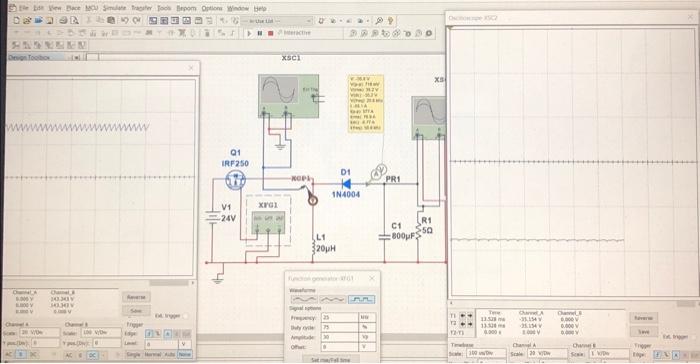Click the magnifier Find icon in toolbar
The width and height of the screenshot is (700, 364).
pyautogui.click(x=379, y=21)
